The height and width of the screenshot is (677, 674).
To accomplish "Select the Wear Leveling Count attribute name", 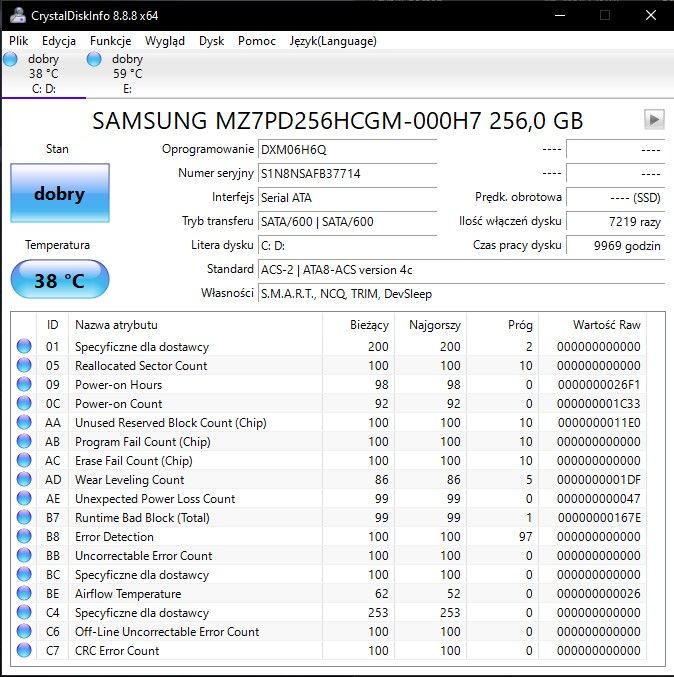I will coord(130,479).
